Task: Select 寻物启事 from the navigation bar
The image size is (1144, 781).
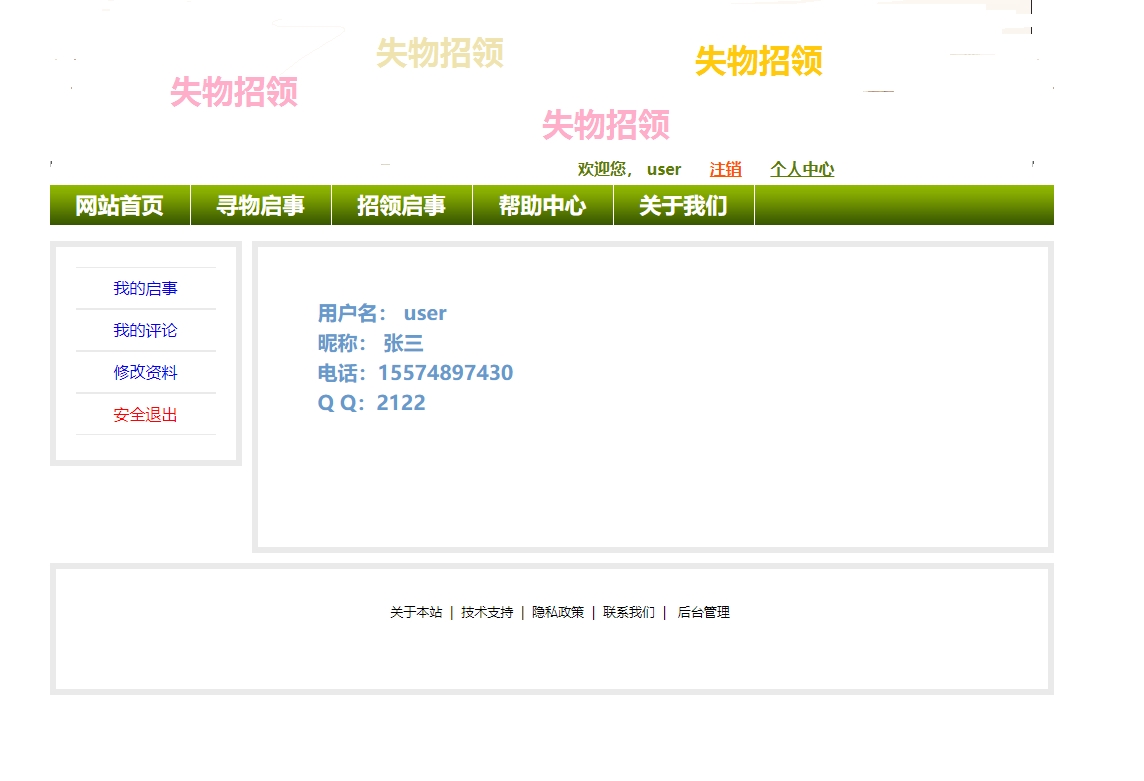Action: coord(260,204)
